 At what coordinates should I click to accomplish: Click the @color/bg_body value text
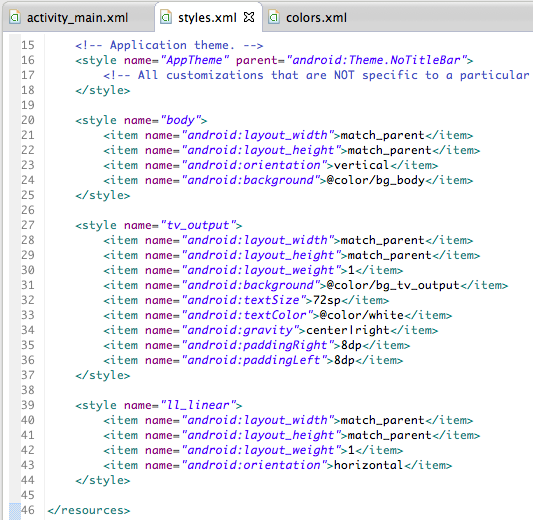376,180
